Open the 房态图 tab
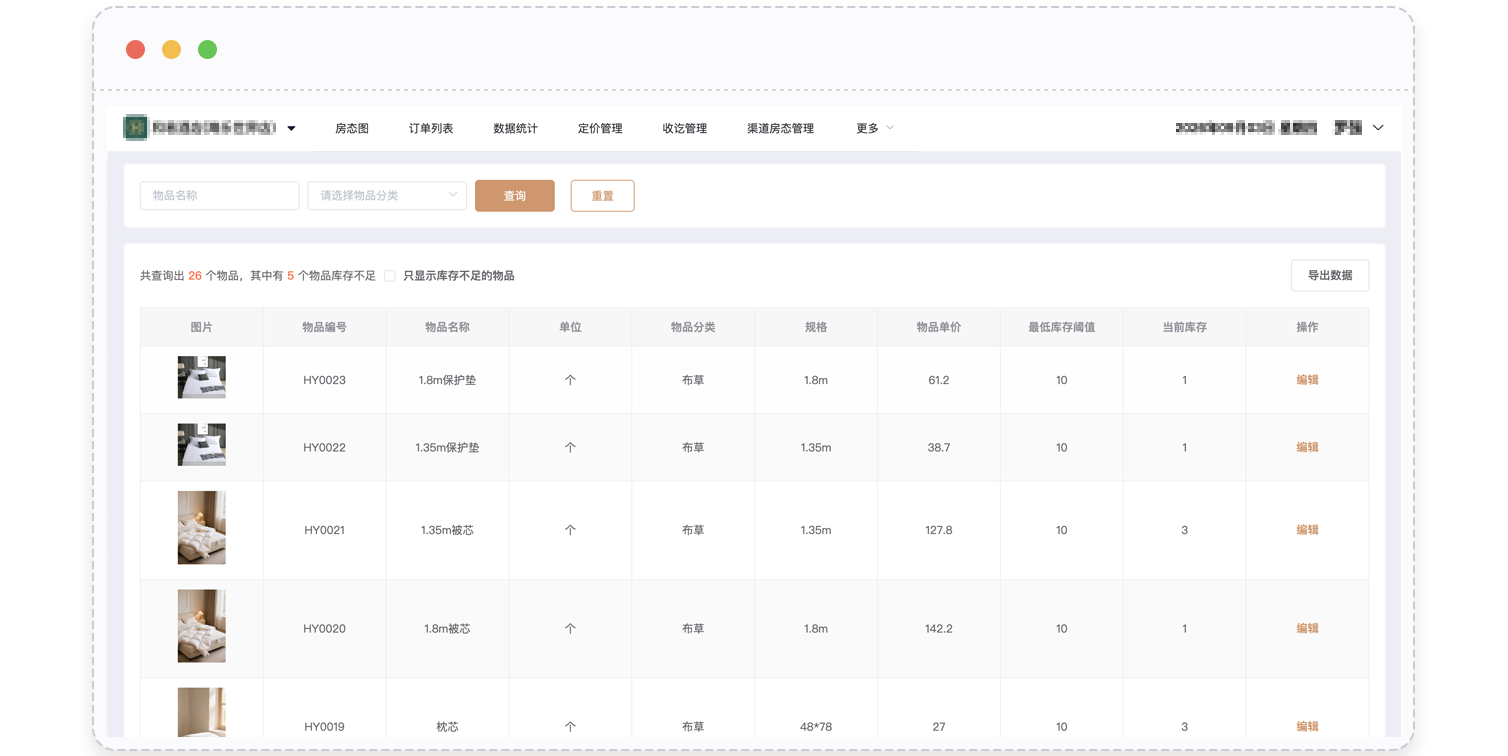The image size is (1508, 756). (x=352, y=128)
